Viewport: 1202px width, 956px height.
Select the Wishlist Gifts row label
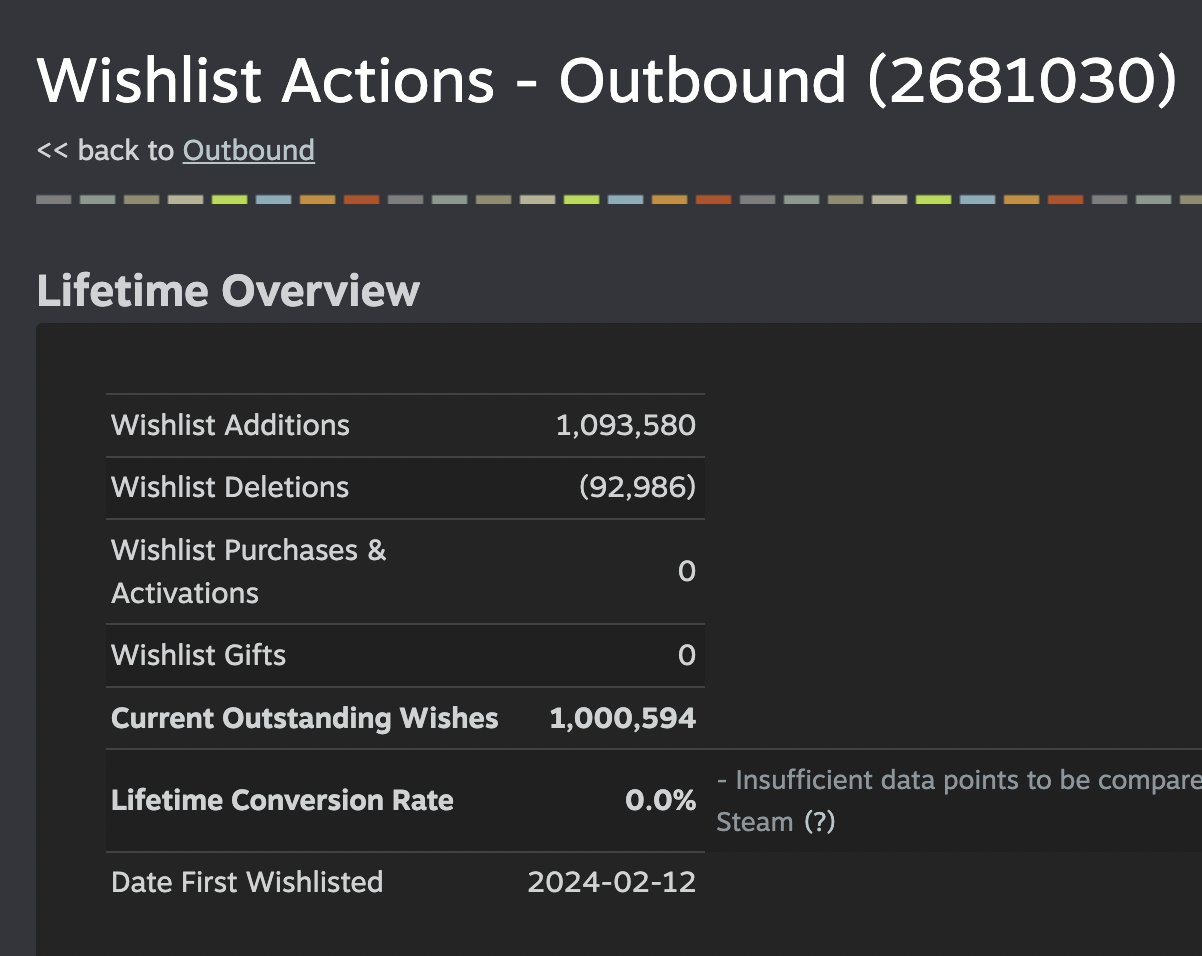pyautogui.click(x=198, y=655)
